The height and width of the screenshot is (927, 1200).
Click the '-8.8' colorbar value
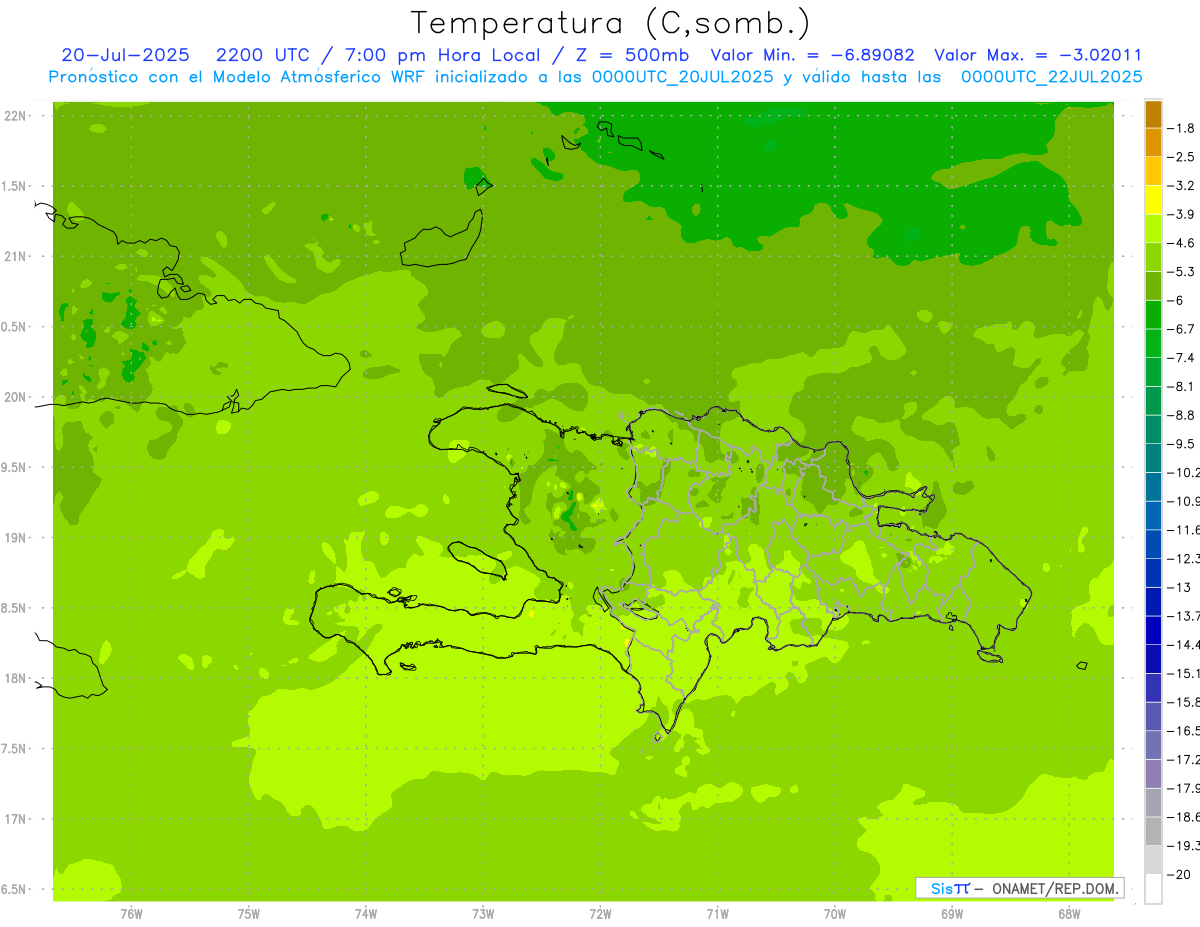pos(1183,415)
